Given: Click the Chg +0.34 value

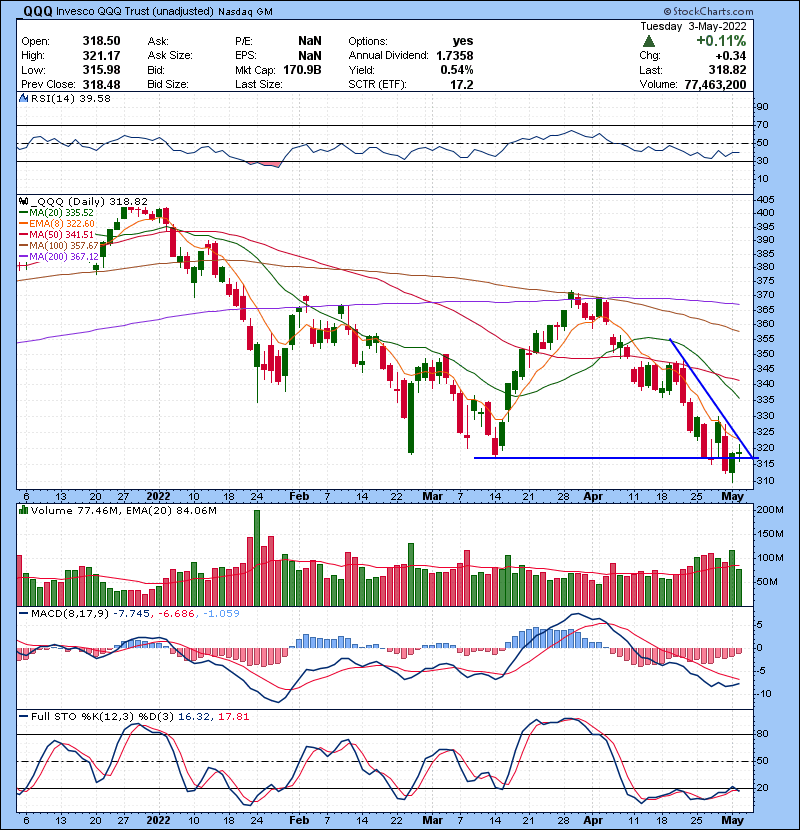Looking at the screenshot, I should pos(731,56).
